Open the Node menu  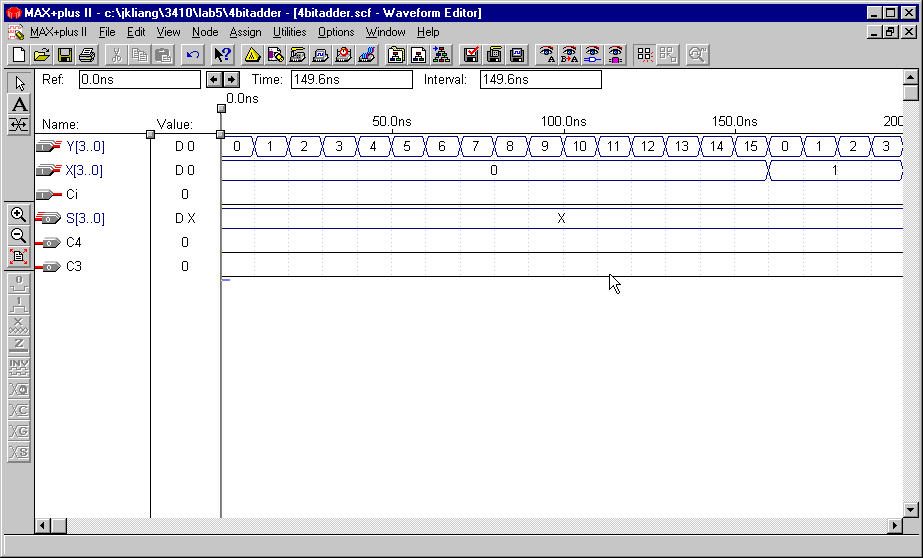[x=204, y=32]
